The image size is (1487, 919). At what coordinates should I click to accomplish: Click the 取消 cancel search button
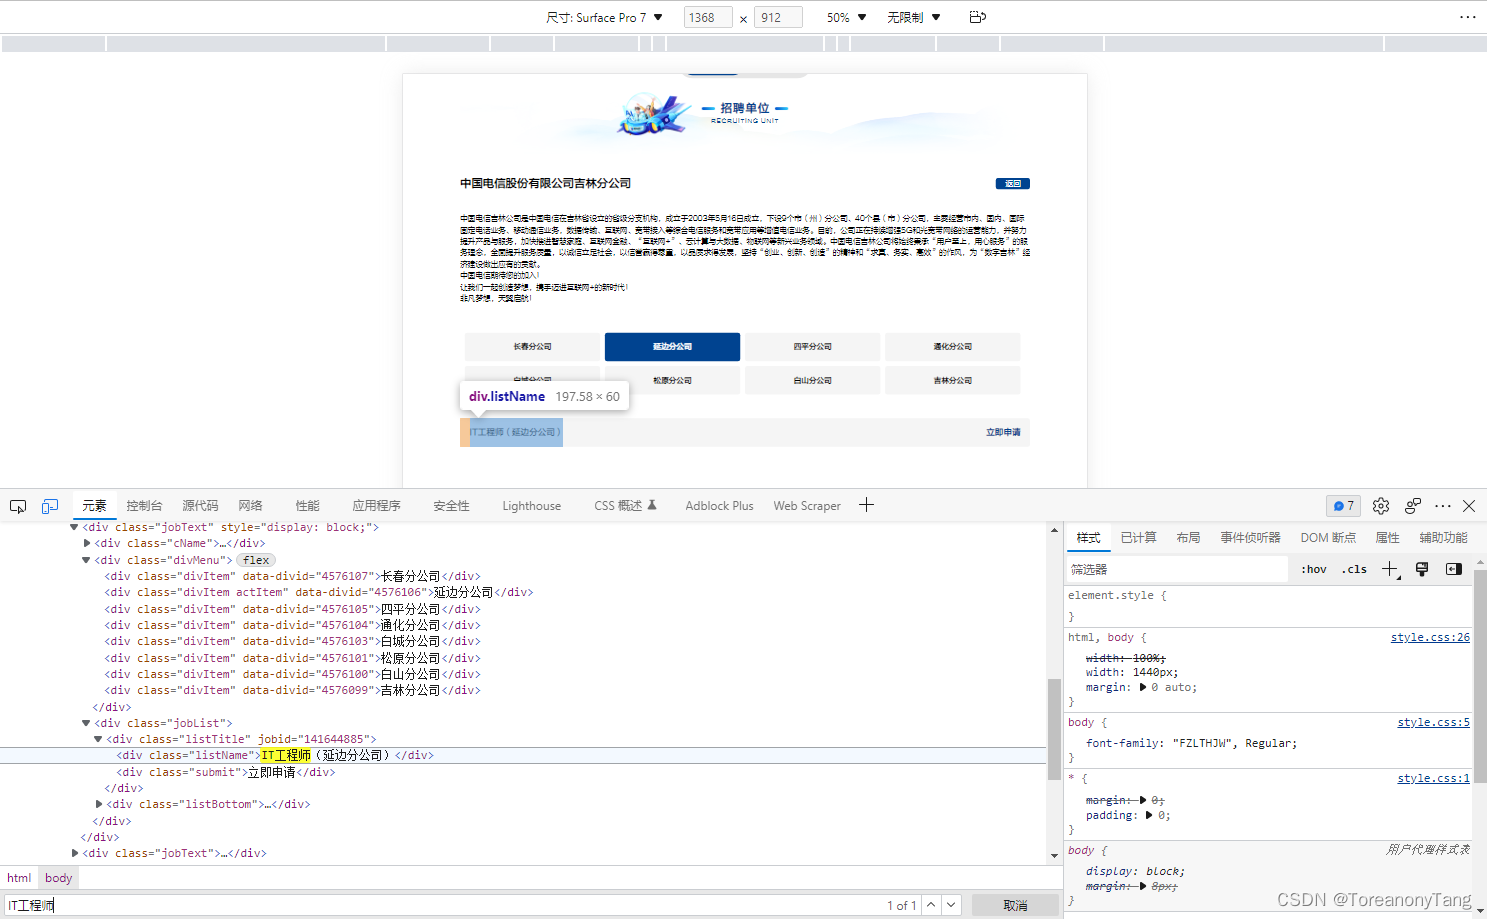pyautogui.click(x=1015, y=905)
